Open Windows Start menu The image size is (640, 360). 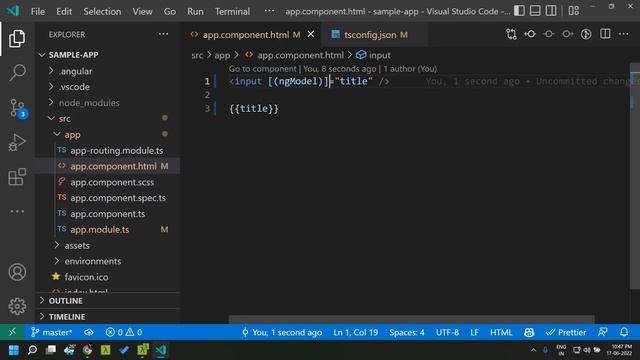click(x=13, y=350)
